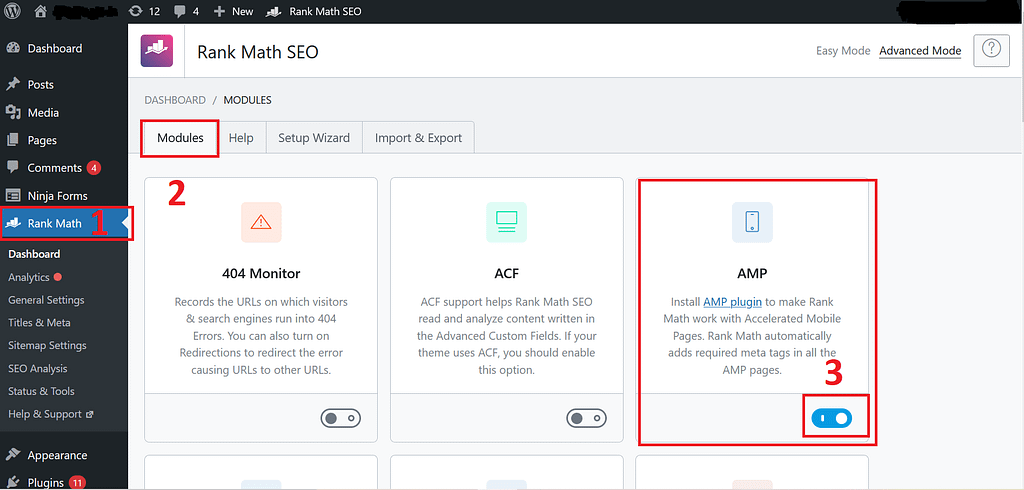Viewport: 1024px width, 490px height.
Task: Enable the ACF module toggle
Action: pos(586,418)
